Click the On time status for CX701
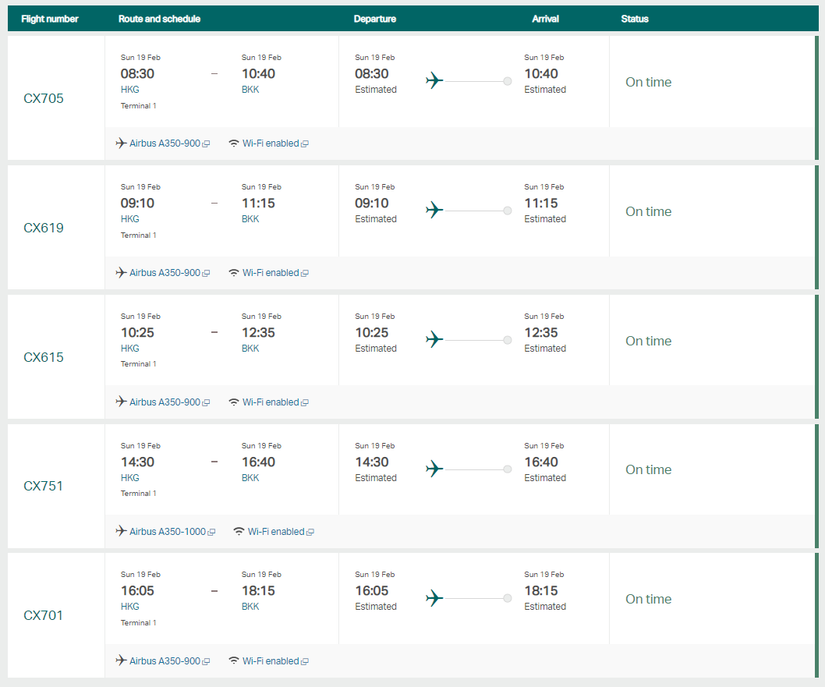This screenshot has width=825, height=687. click(x=648, y=599)
